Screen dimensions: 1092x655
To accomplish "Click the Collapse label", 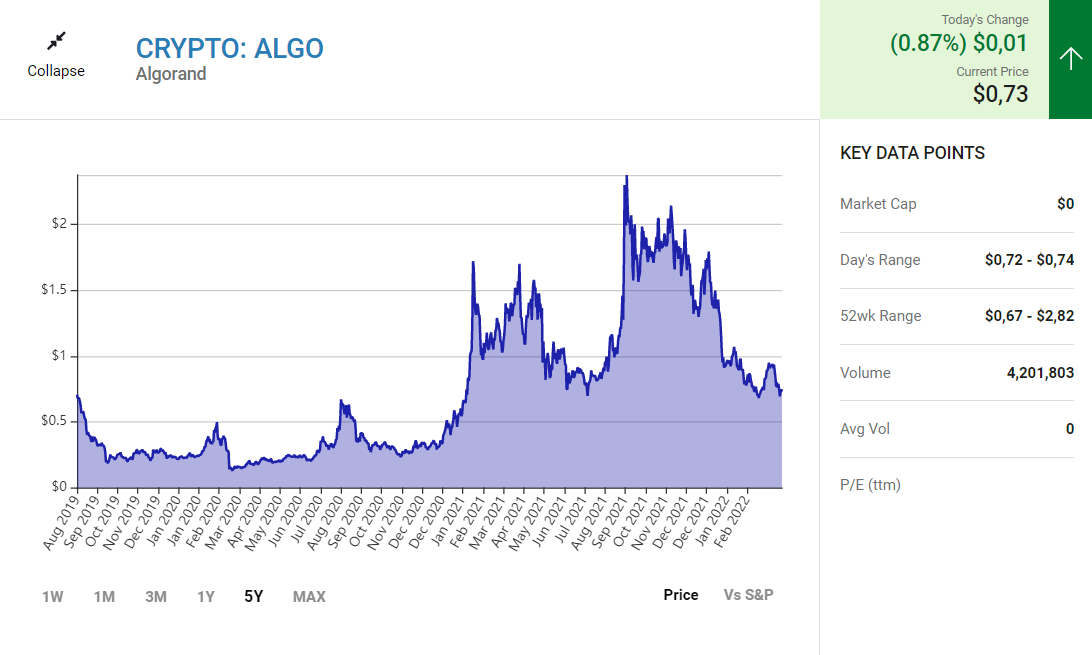I will pyautogui.click(x=56, y=71).
